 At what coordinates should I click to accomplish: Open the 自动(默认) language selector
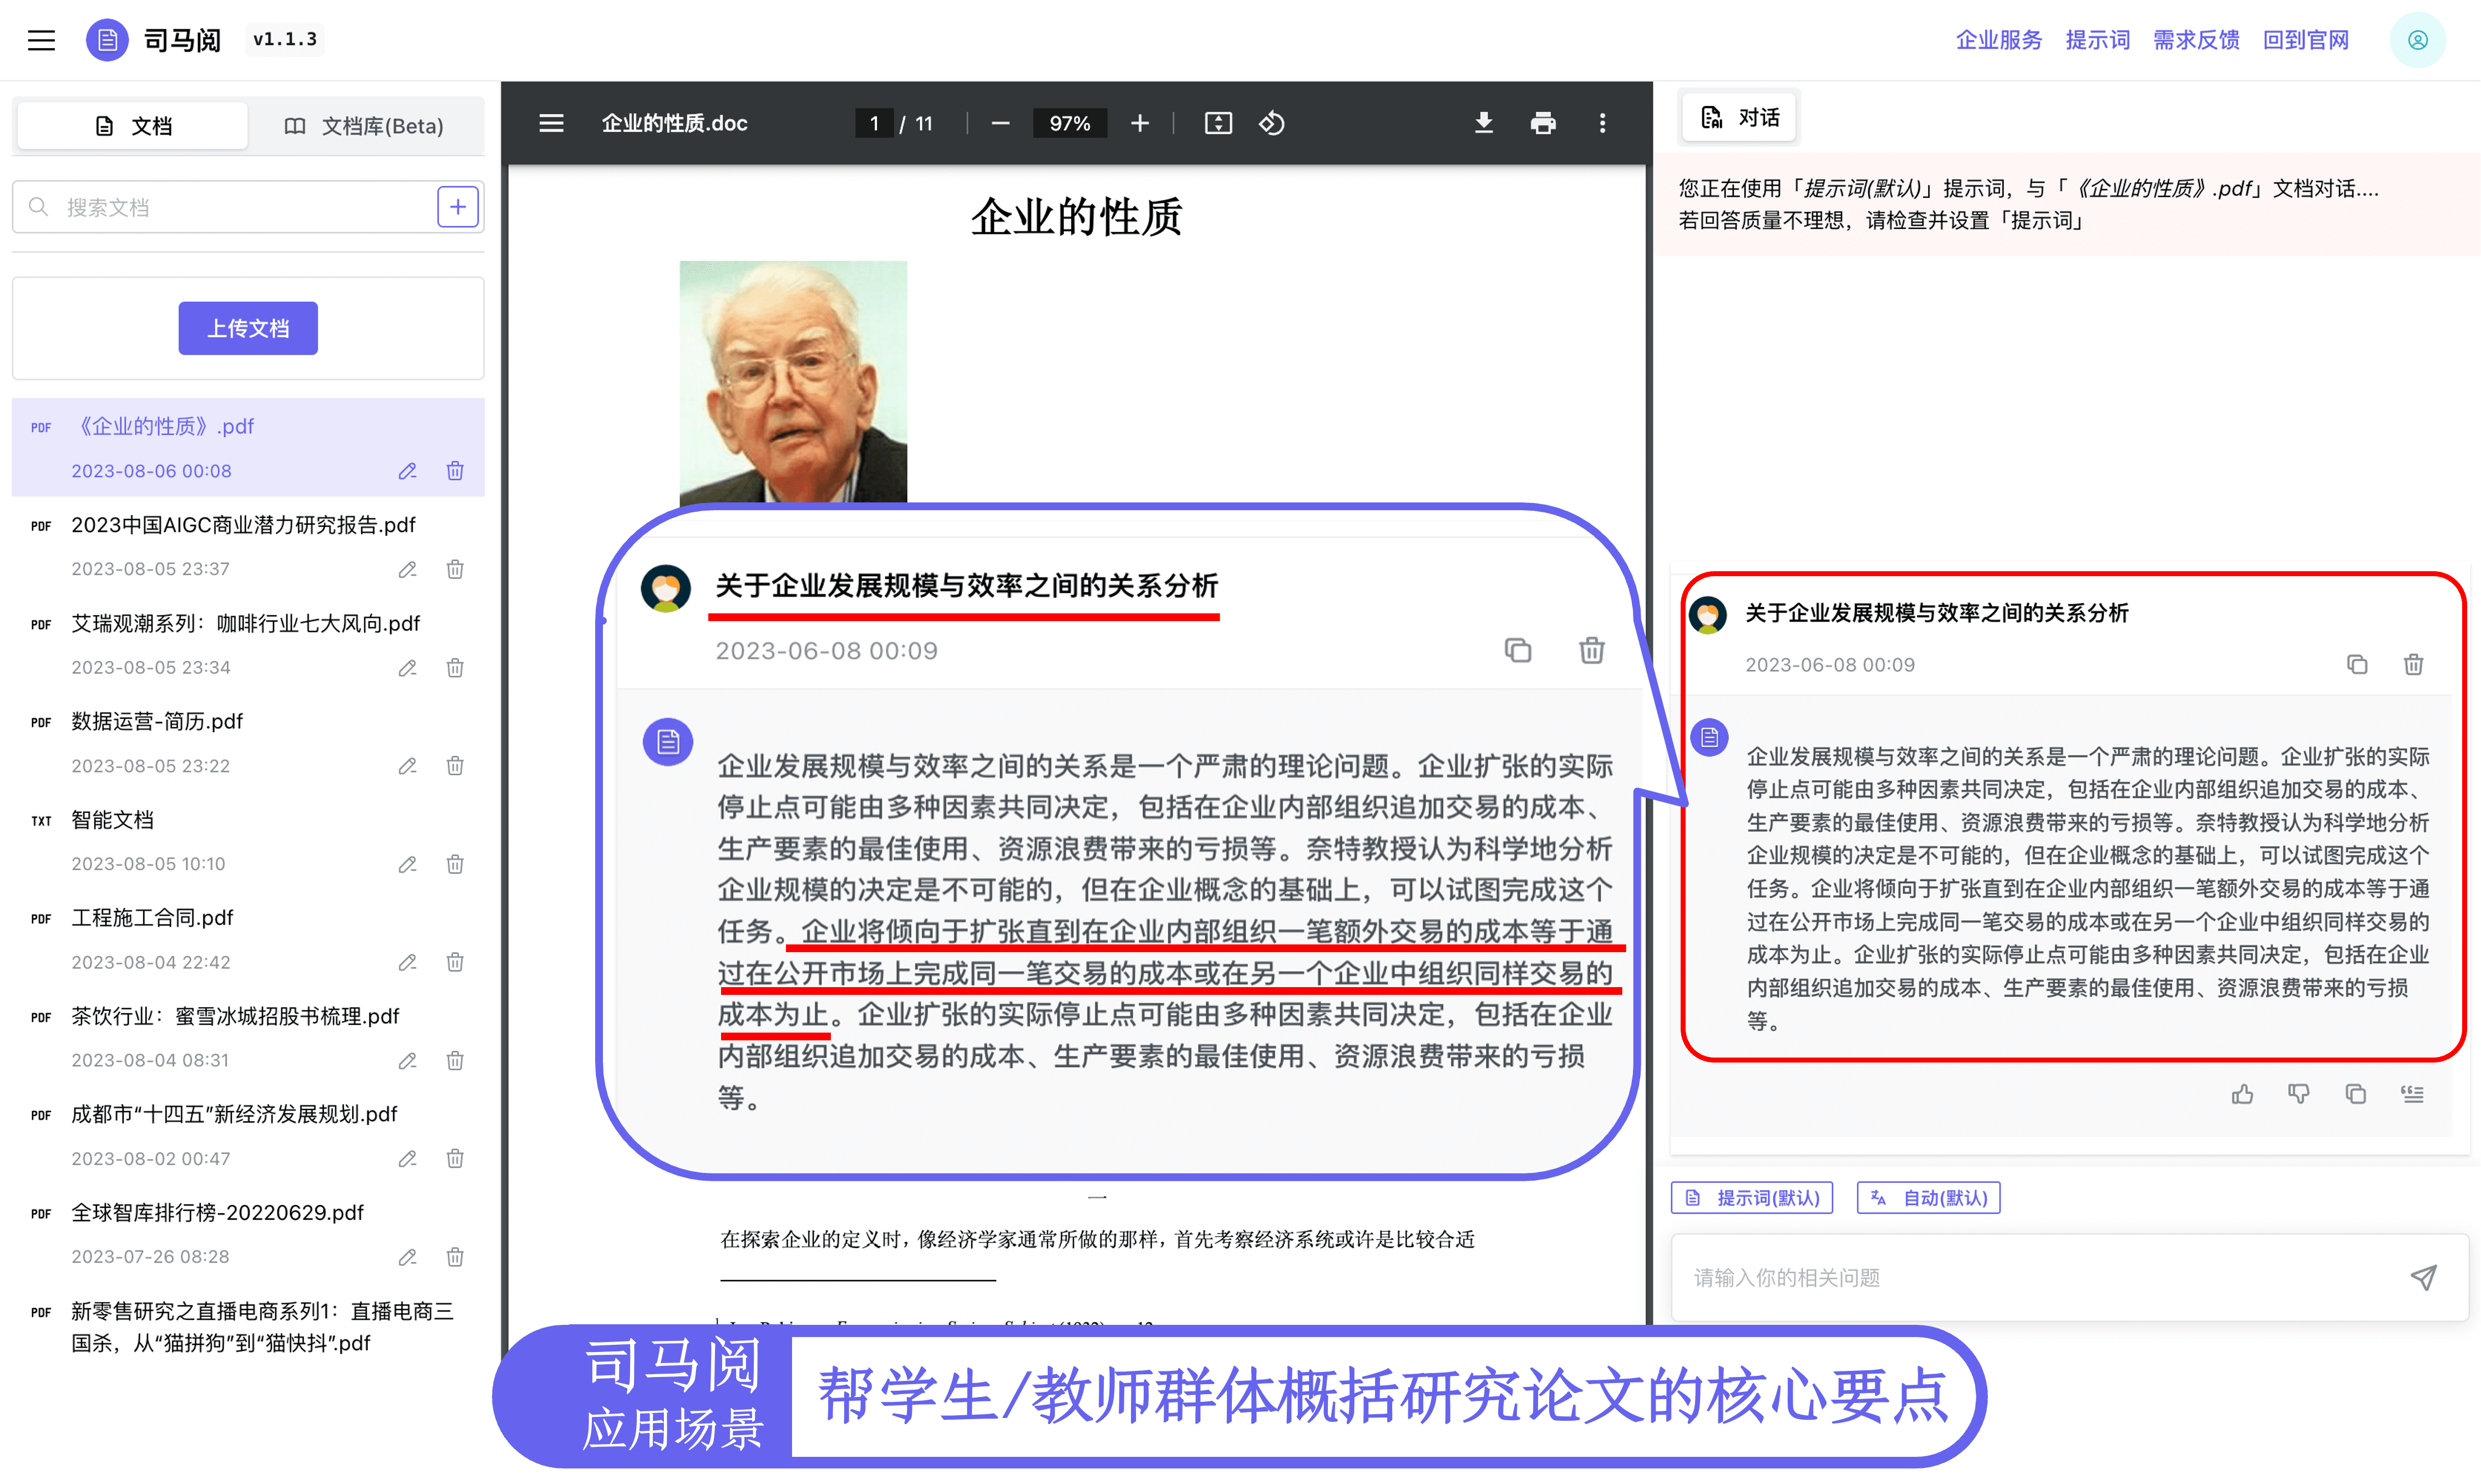click(1928, 1197)
